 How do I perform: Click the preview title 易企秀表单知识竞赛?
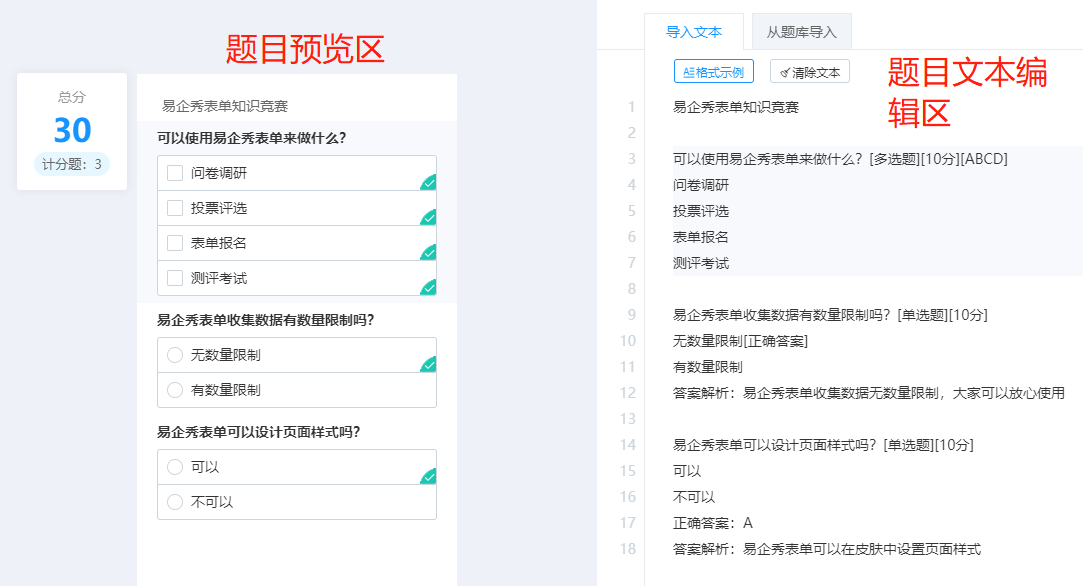tap(224, 106)
